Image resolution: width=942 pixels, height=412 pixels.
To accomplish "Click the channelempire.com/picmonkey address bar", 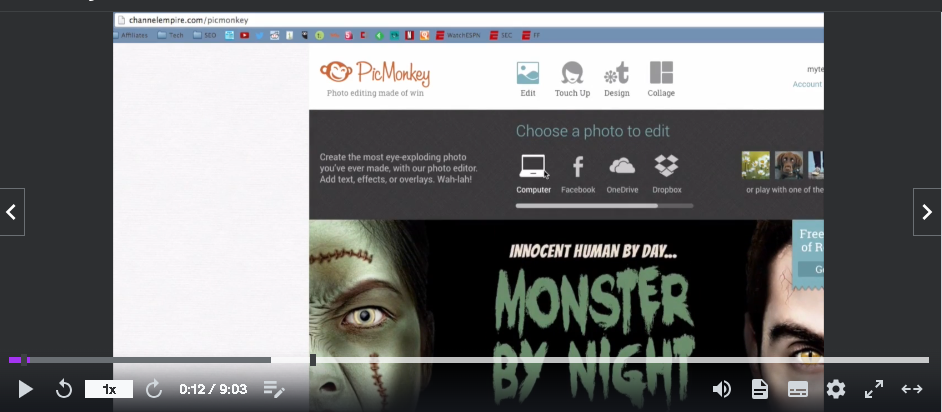I will tap(469, 20).
